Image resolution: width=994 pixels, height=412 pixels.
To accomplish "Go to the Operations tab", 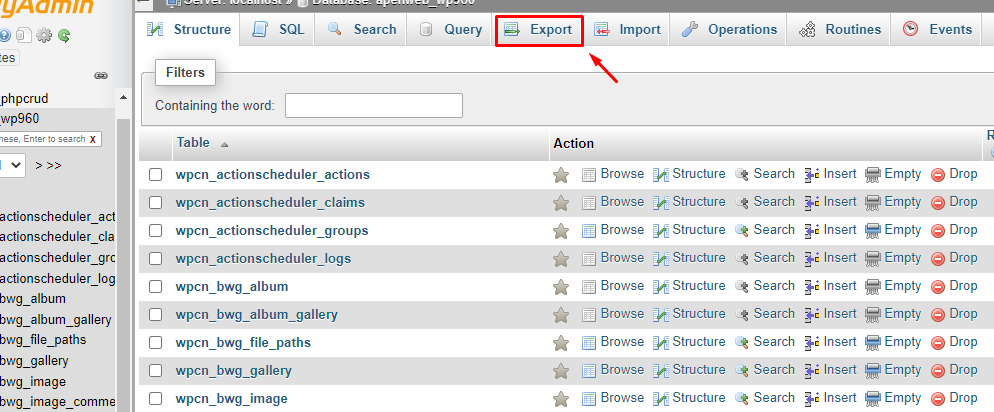I will (730, 30).
